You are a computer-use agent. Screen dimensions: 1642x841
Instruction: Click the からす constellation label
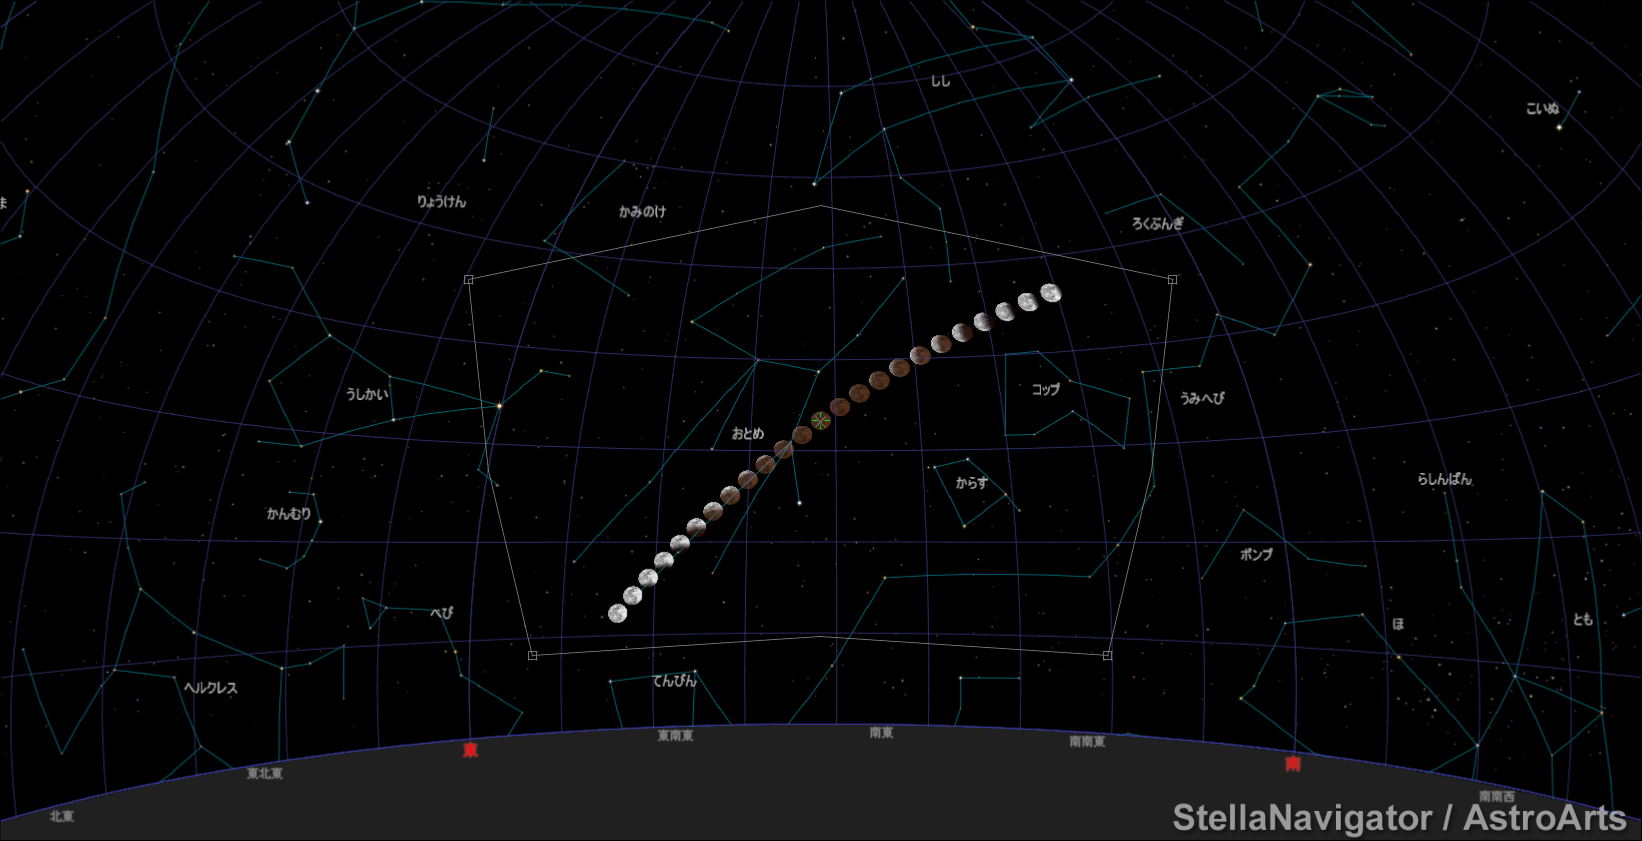point(971,483)
